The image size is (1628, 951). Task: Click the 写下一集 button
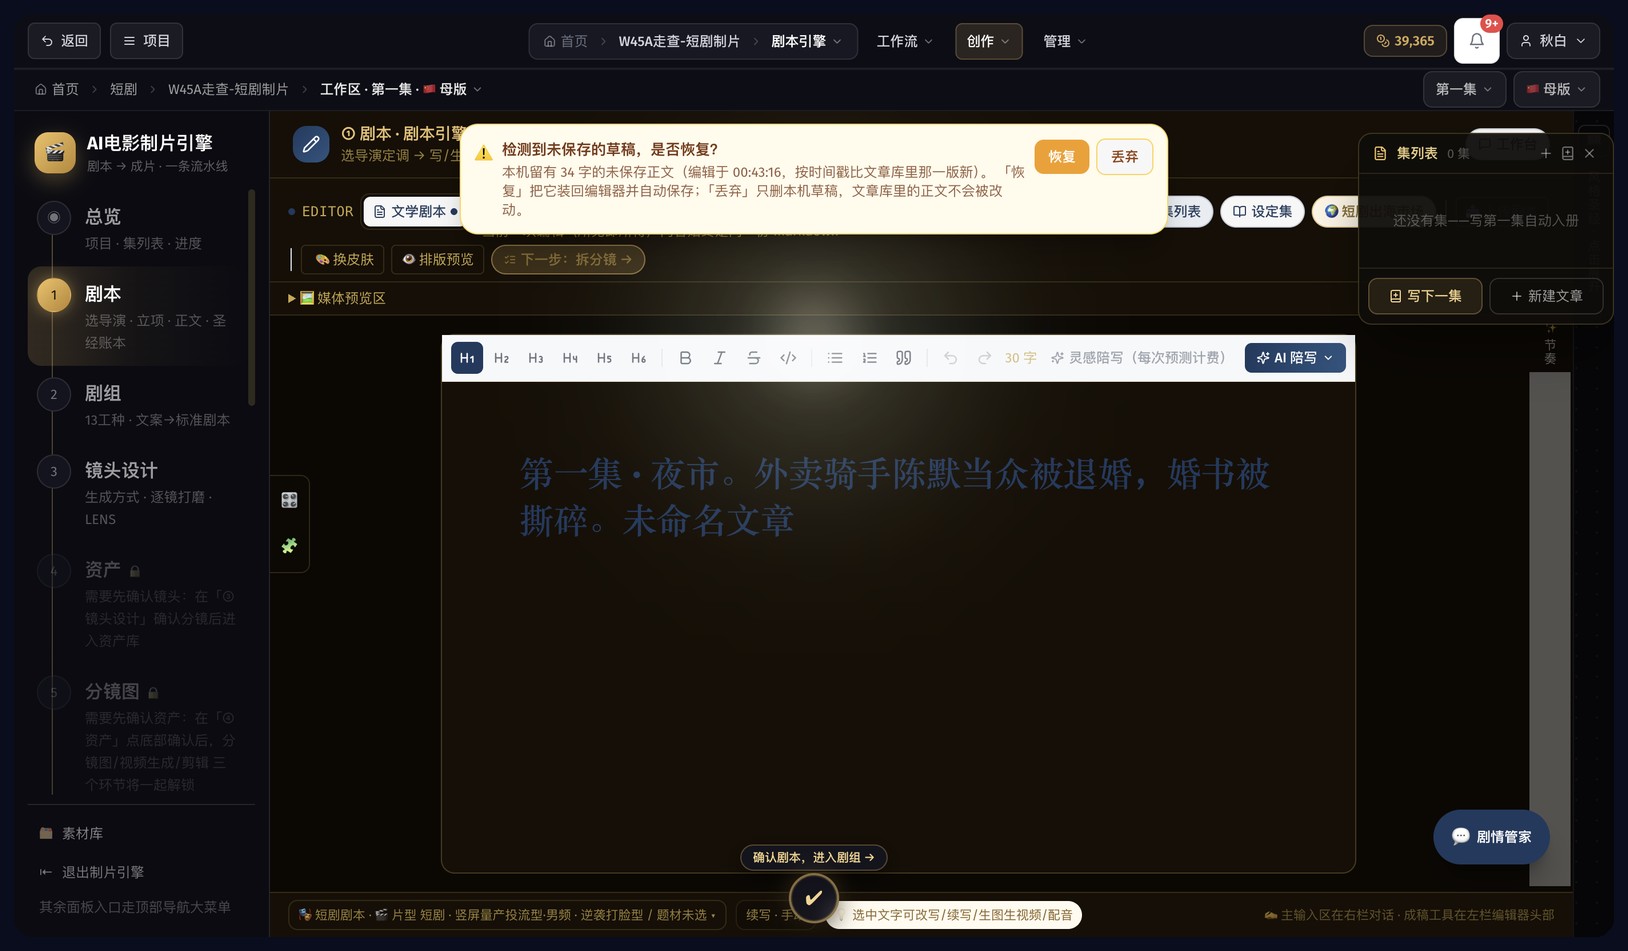click(x=1425, y=296)
